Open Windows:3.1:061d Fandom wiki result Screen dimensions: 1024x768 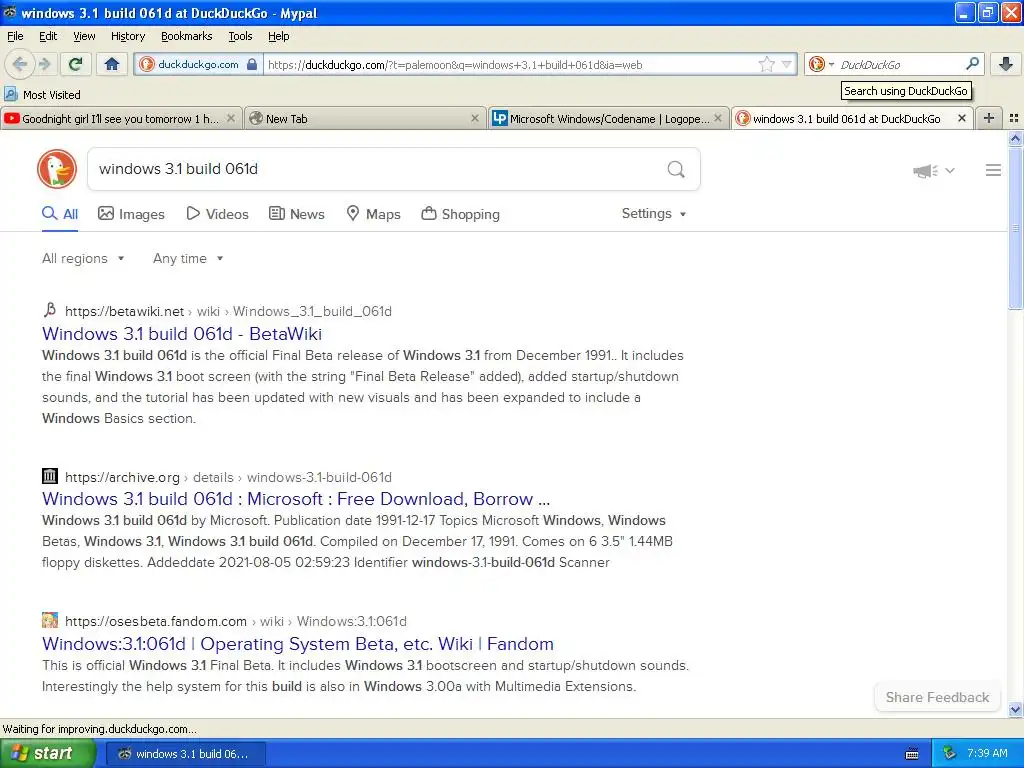(x=298, y=644)
